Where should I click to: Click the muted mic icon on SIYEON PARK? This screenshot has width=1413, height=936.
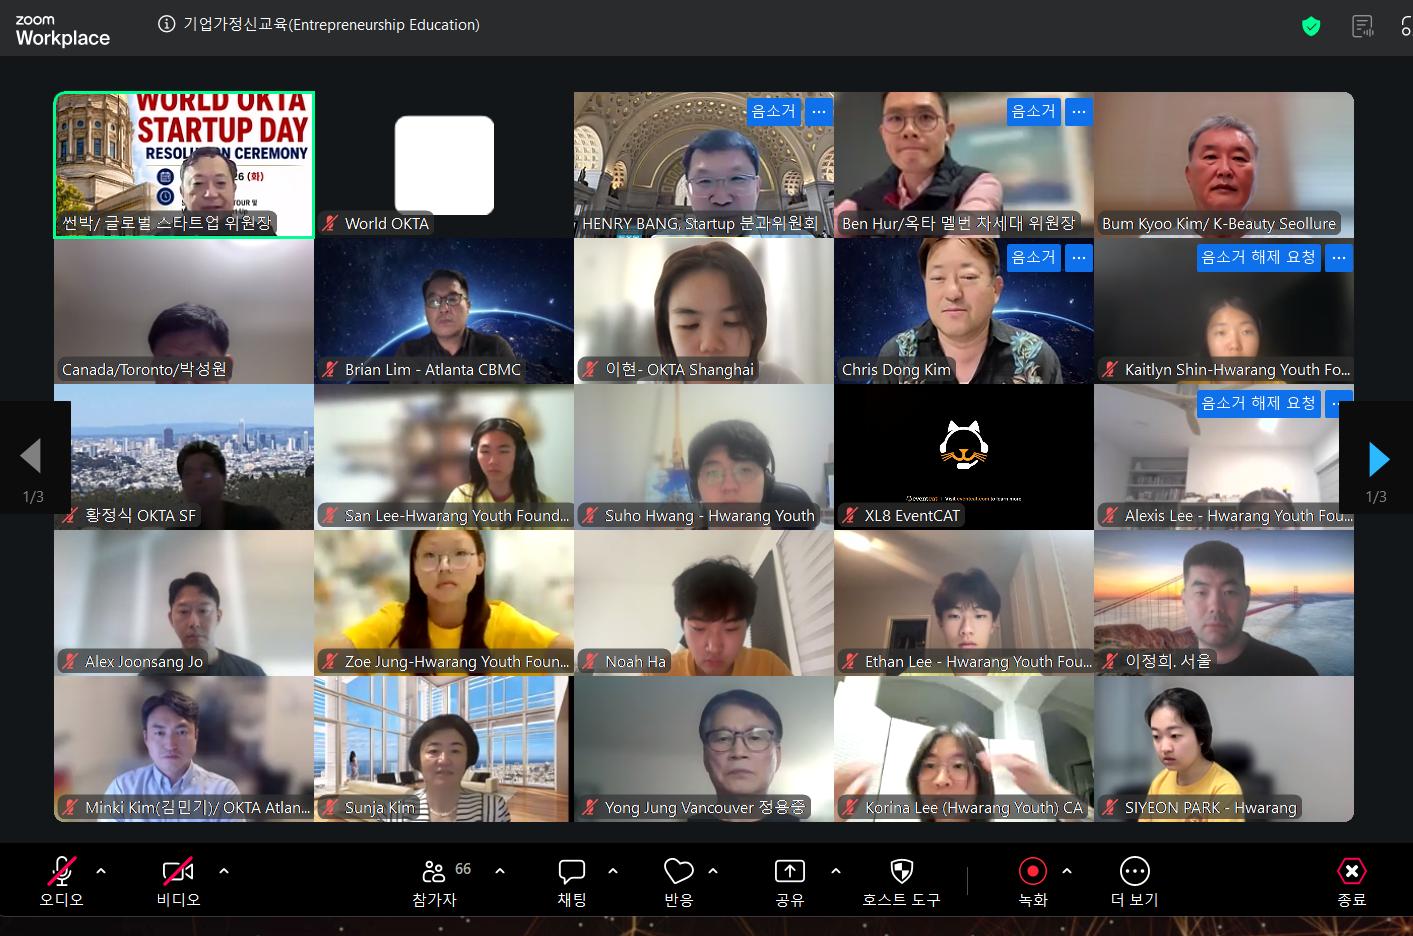[x=1110, y=808]
